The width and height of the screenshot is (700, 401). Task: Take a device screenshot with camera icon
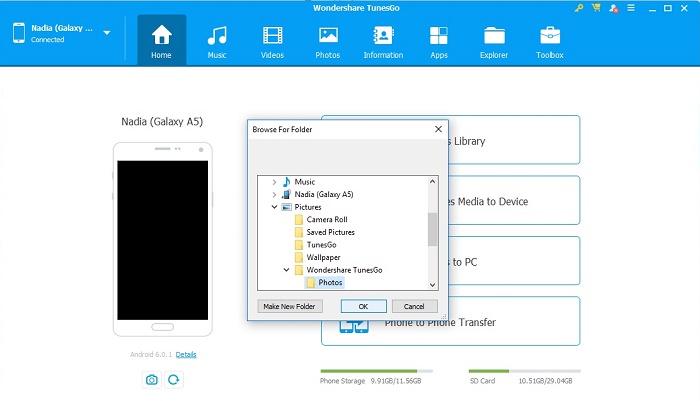click(151, 379)
